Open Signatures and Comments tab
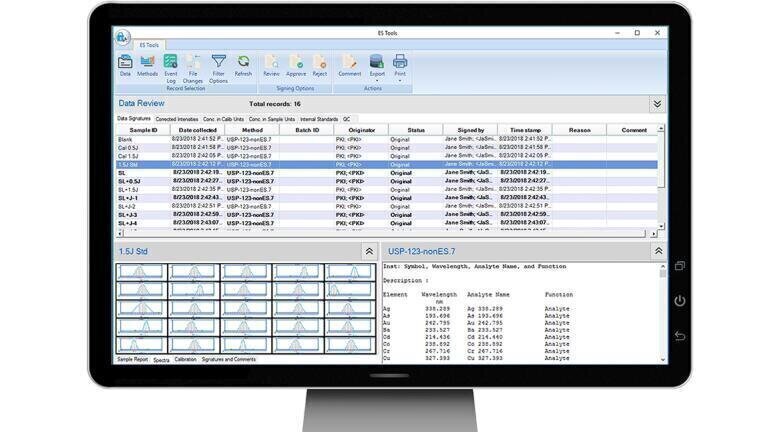 [x=229, y=360]
